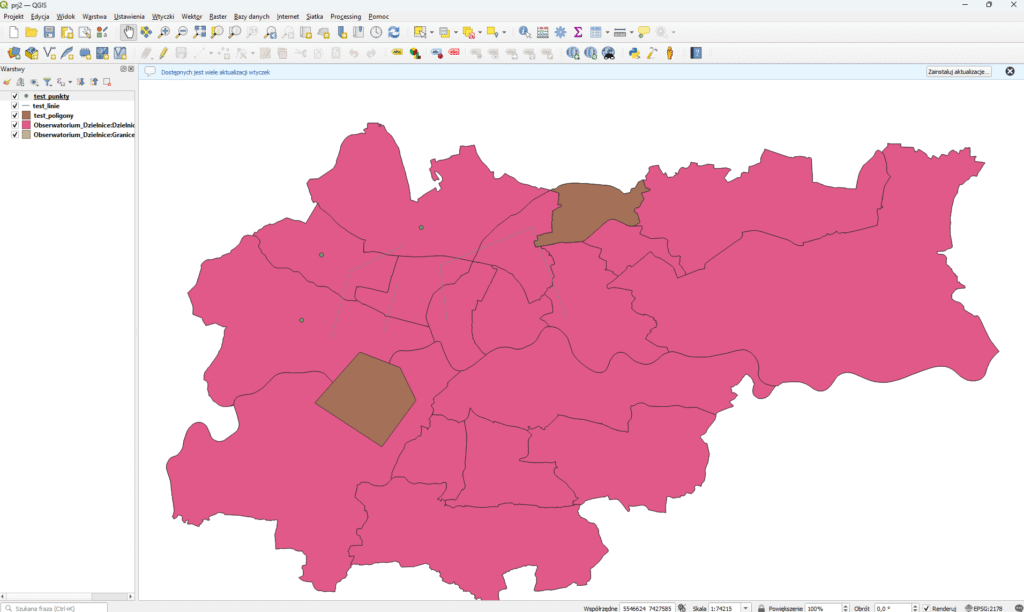1024x612 pixels.
Task: Open the Skala scale dropdown
Action: [745, 607]
